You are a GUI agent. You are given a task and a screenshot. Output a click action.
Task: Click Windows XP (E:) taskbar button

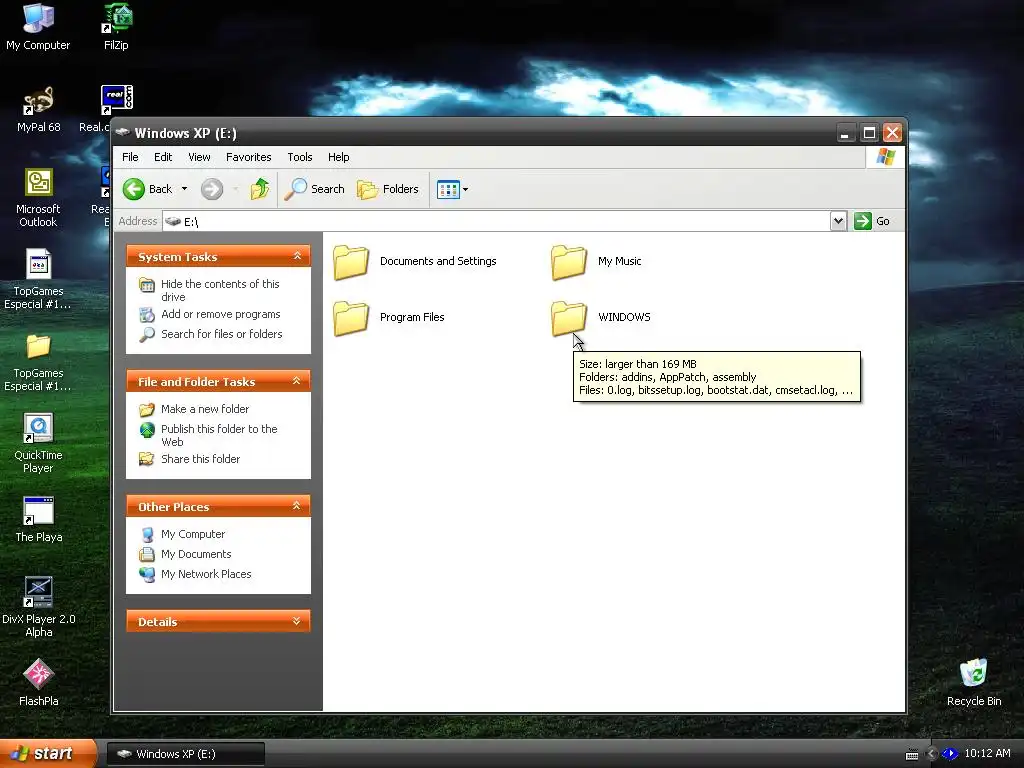point(185,754)
